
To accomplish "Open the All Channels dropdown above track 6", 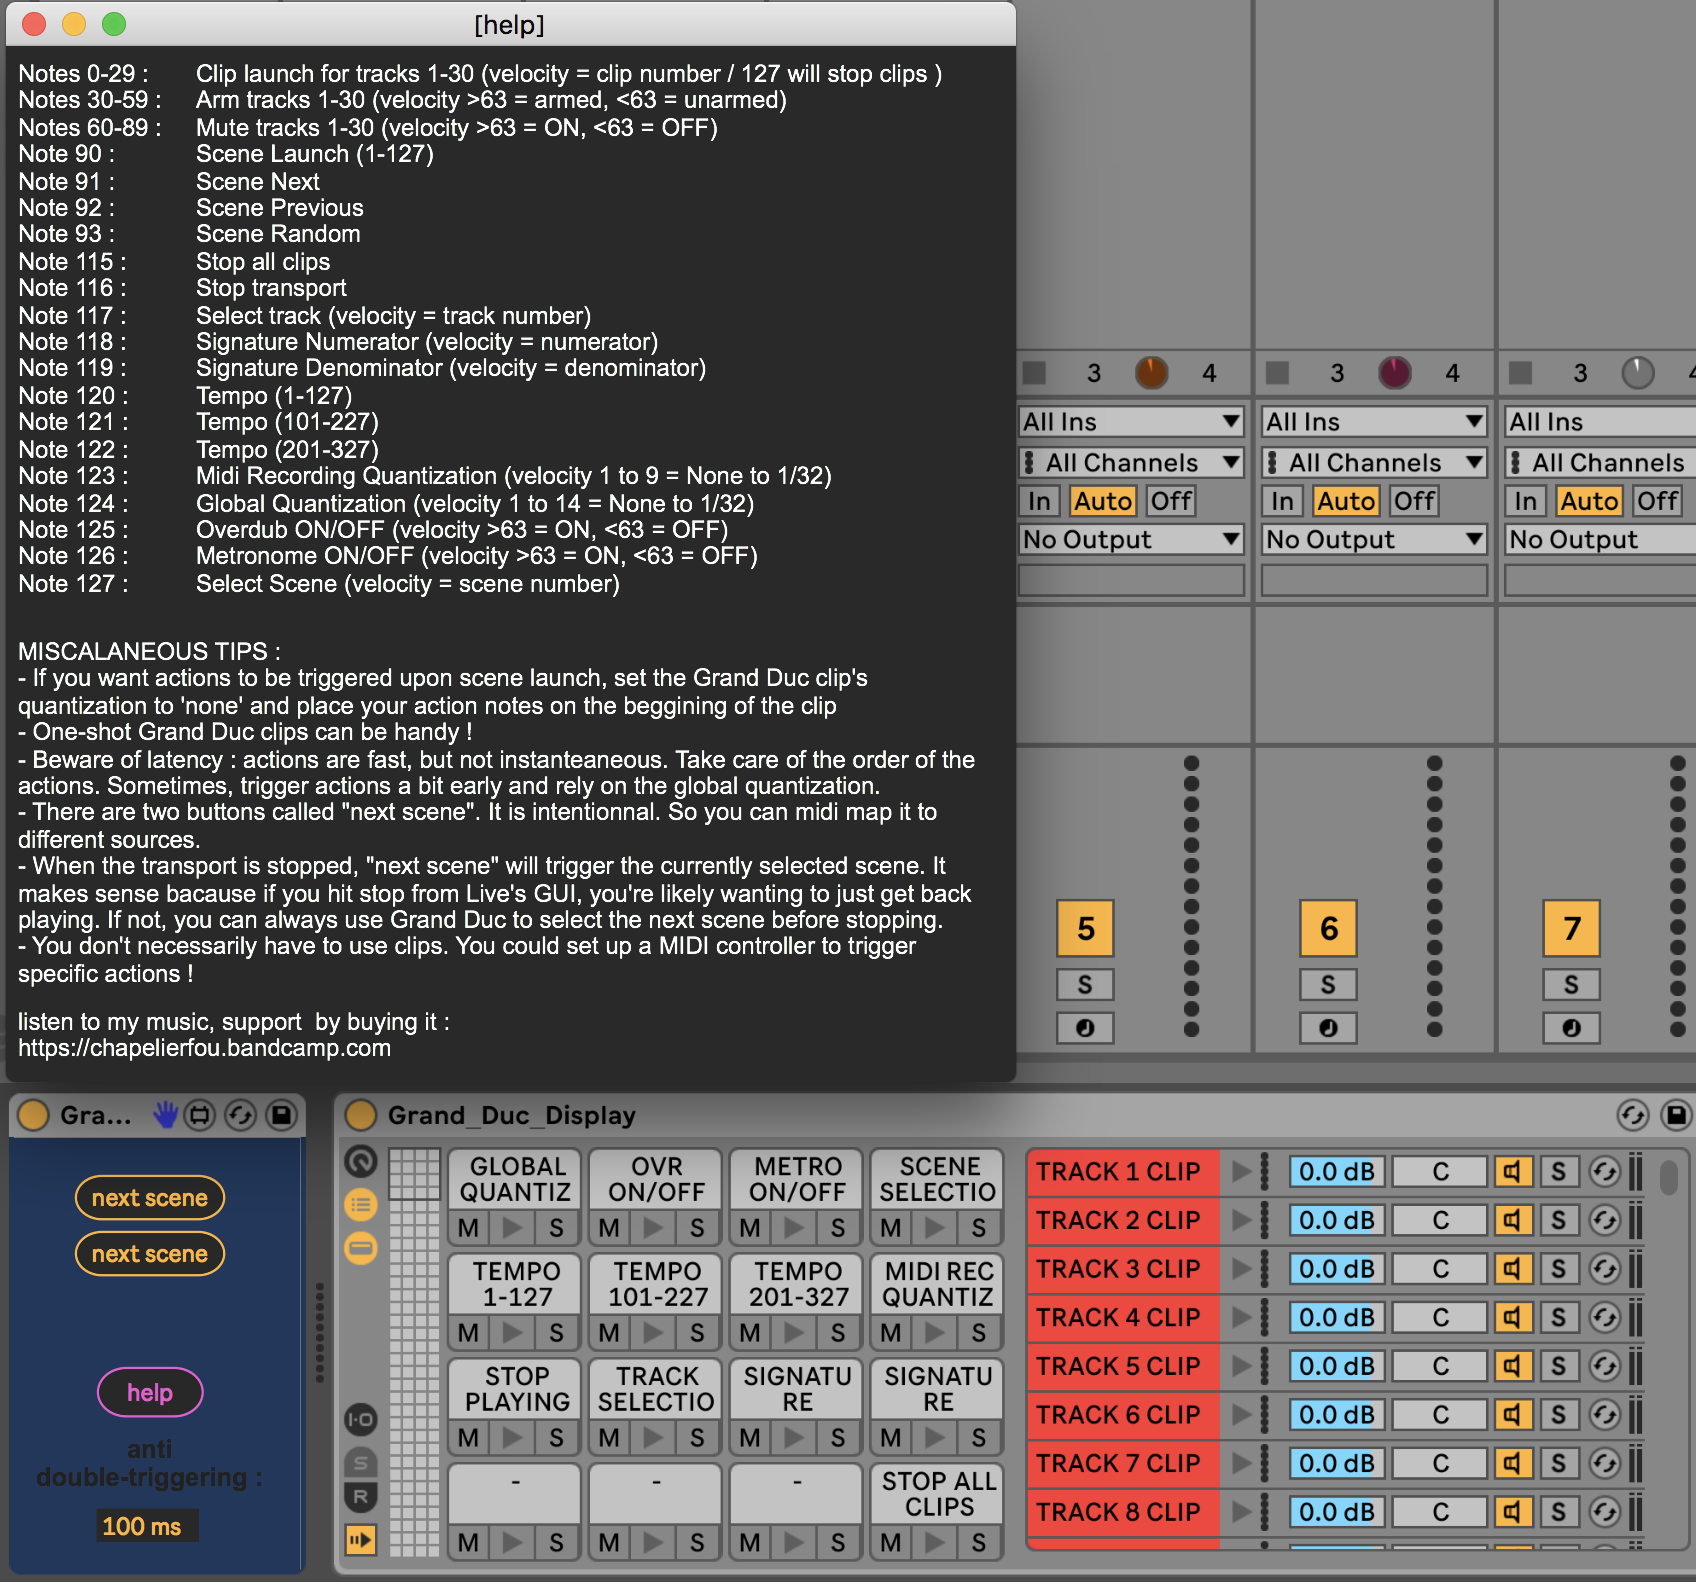I will 1374,463.
